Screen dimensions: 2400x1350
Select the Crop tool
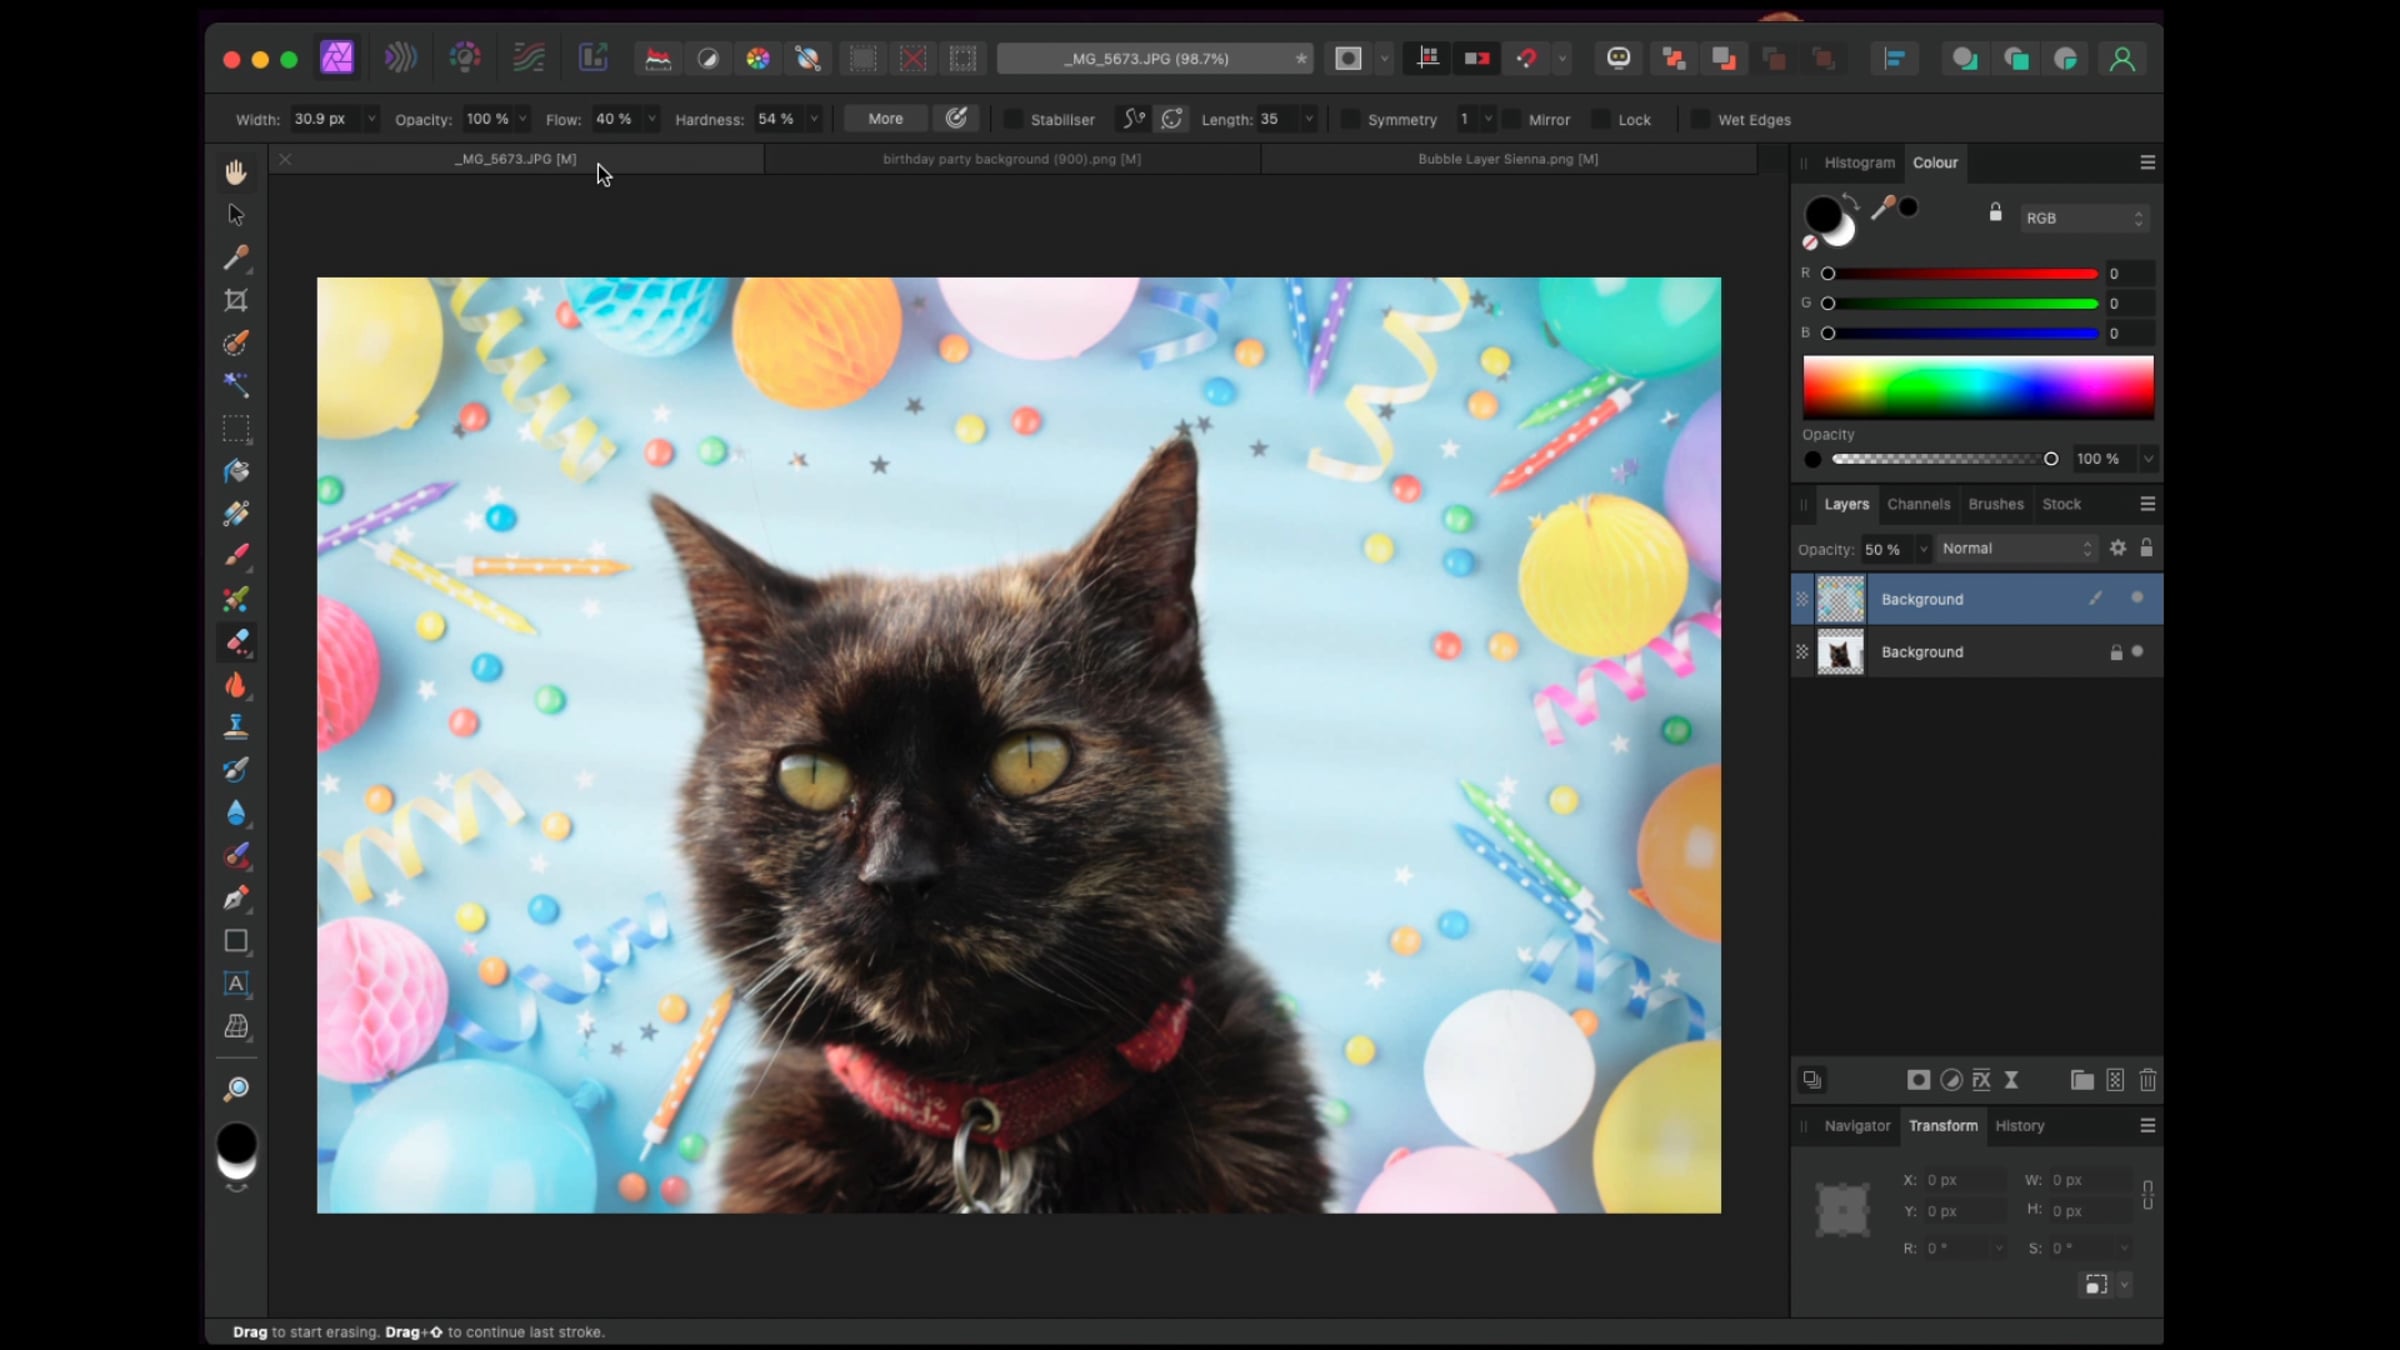point(236,300)
